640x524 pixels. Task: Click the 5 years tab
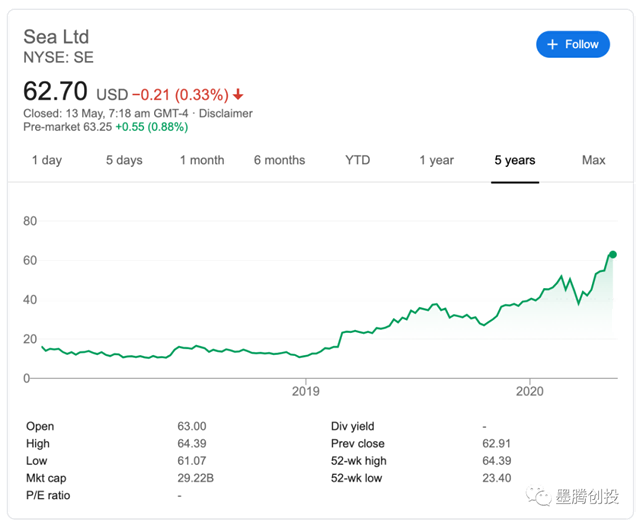(514, 160)
